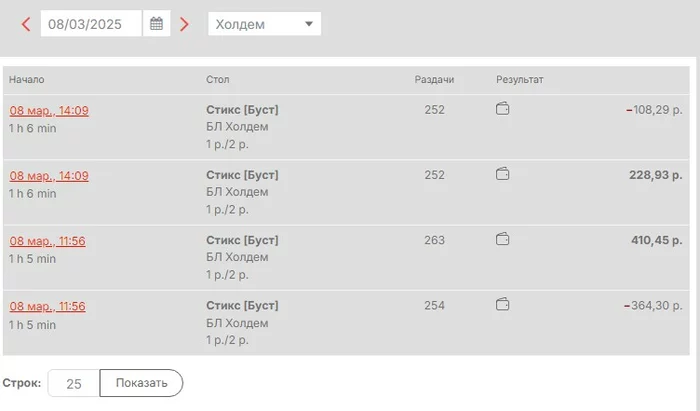Open 11:56 session link with −364,30 р. result
Screen dimensions: 700x411
(48, 306)
